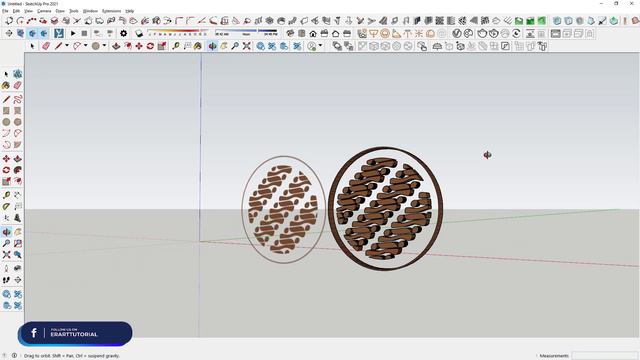Select the Section Plane tool in left tool set
The width and height of the screenshot is (640, 360).
click(18, 280)
